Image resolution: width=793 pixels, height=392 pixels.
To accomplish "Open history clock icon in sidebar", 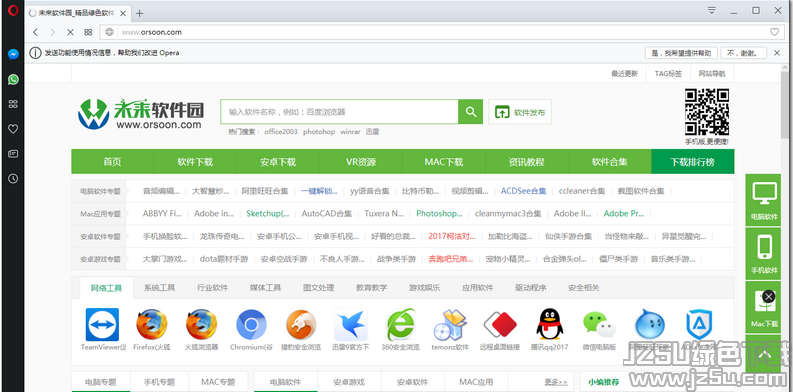I will point(13,178).
